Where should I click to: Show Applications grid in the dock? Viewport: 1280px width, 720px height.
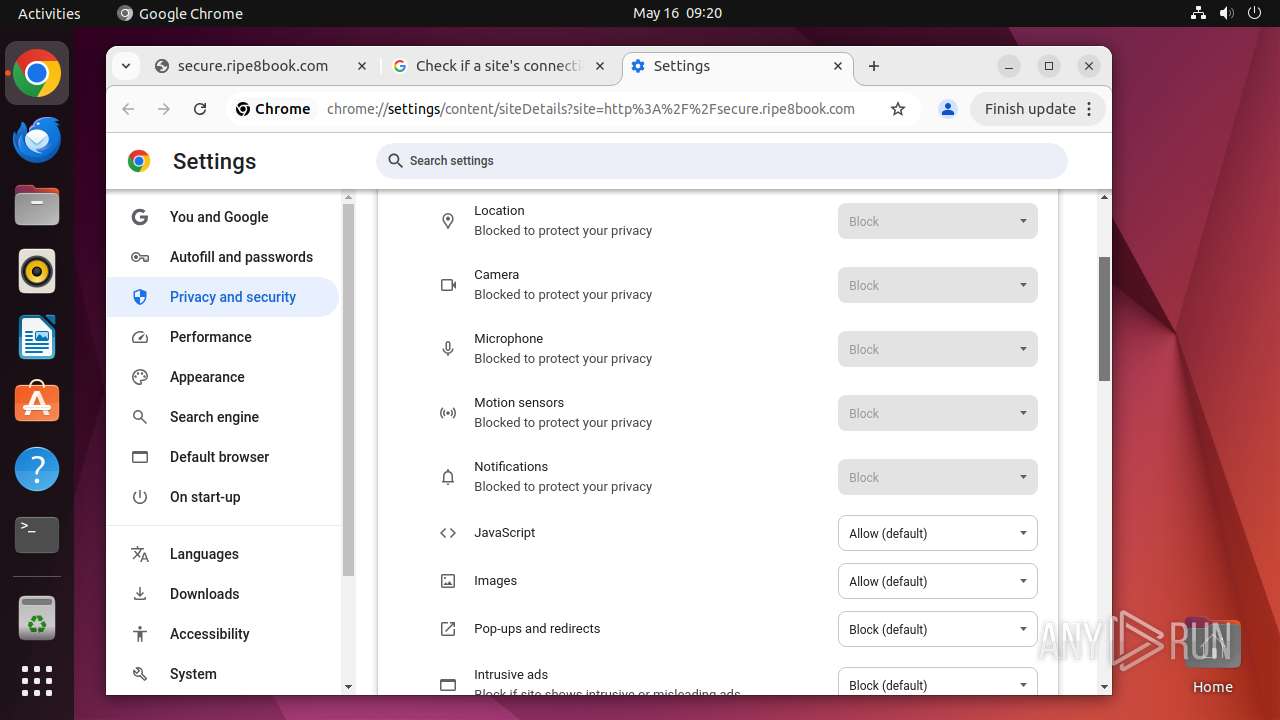coord(37,681)
